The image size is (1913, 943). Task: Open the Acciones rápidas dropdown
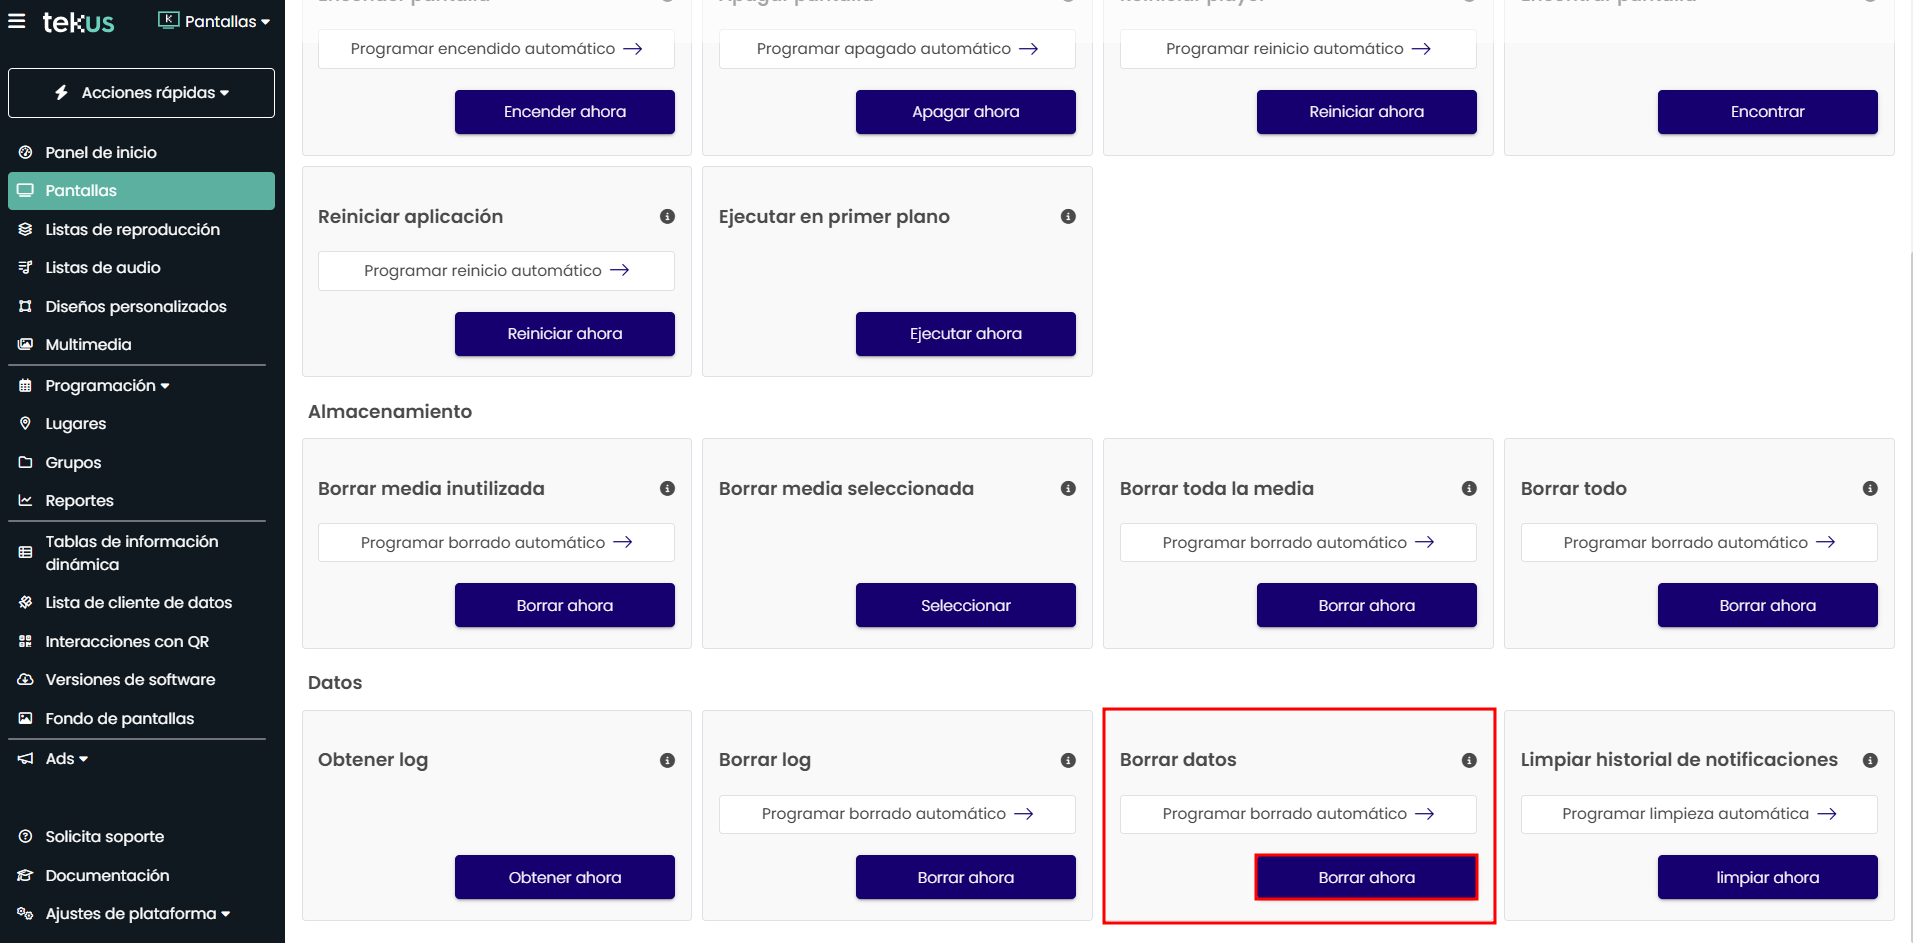[x=141, y=93]
